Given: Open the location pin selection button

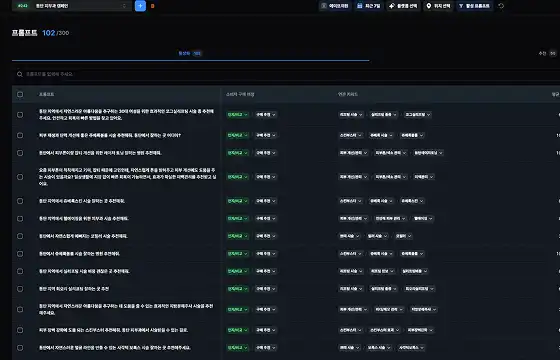Looking at the screenshot, I should 438,6.
